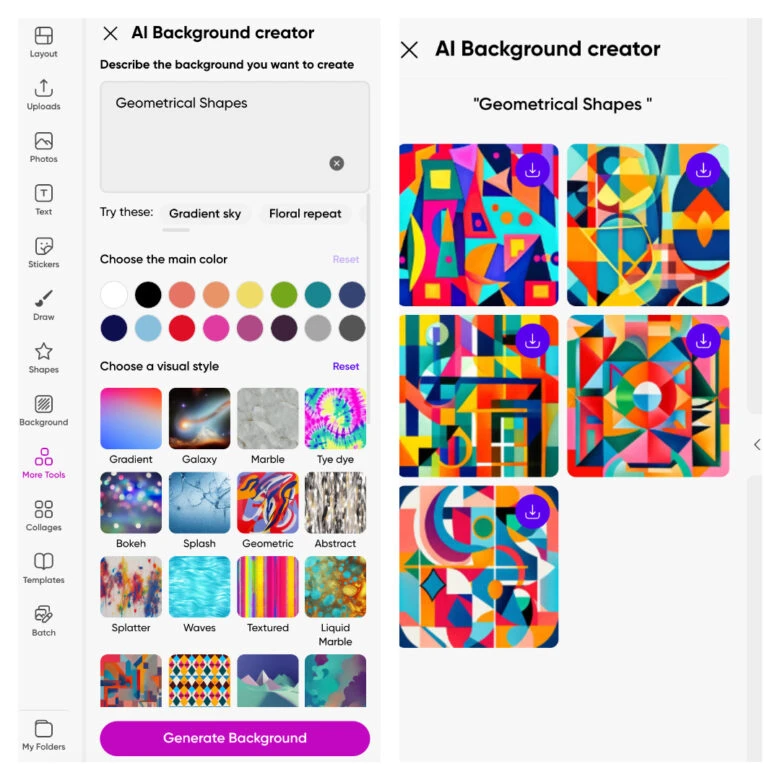Open the Shapes star tool
Screen dimensions: 780x780
[43, 358]
